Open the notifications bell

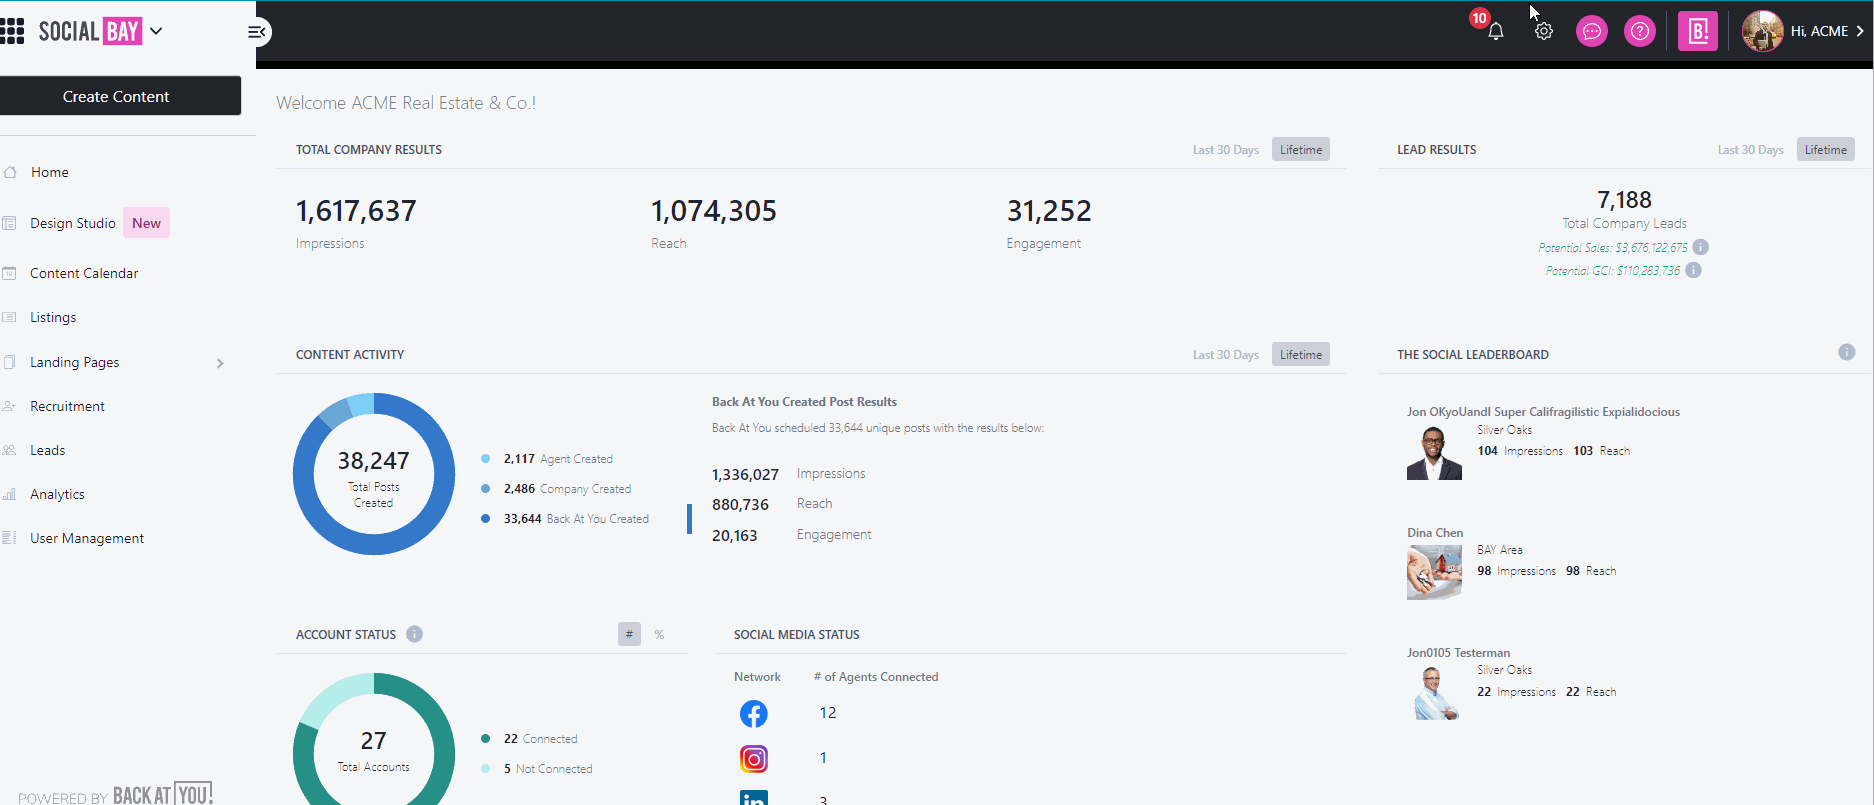click(x=1495, y=31)
